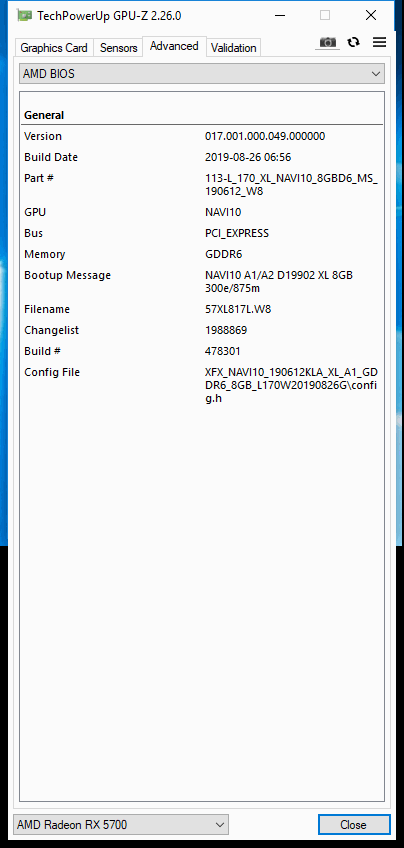Viewport: 404px width, 848px height.
Task: Click the Bus row label
Action: click(34, 233)
